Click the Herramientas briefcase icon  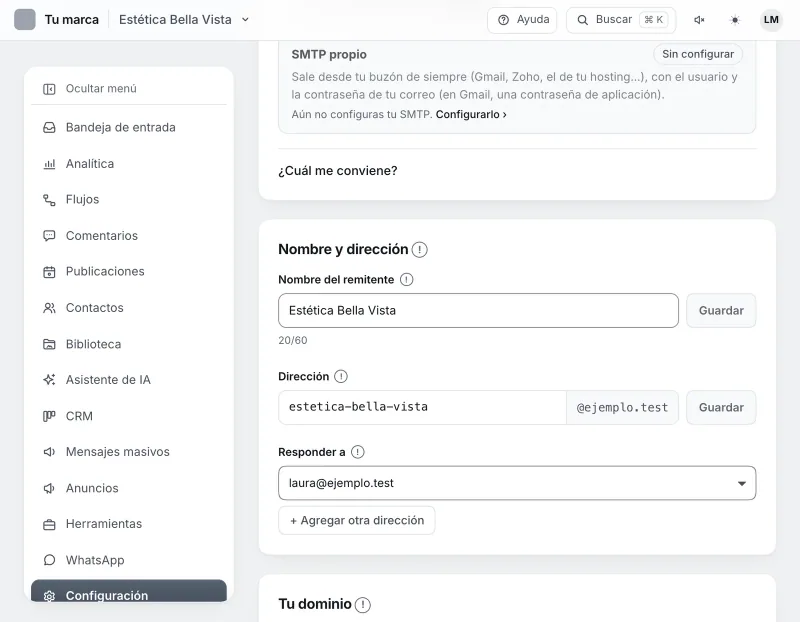coord(49,525)
